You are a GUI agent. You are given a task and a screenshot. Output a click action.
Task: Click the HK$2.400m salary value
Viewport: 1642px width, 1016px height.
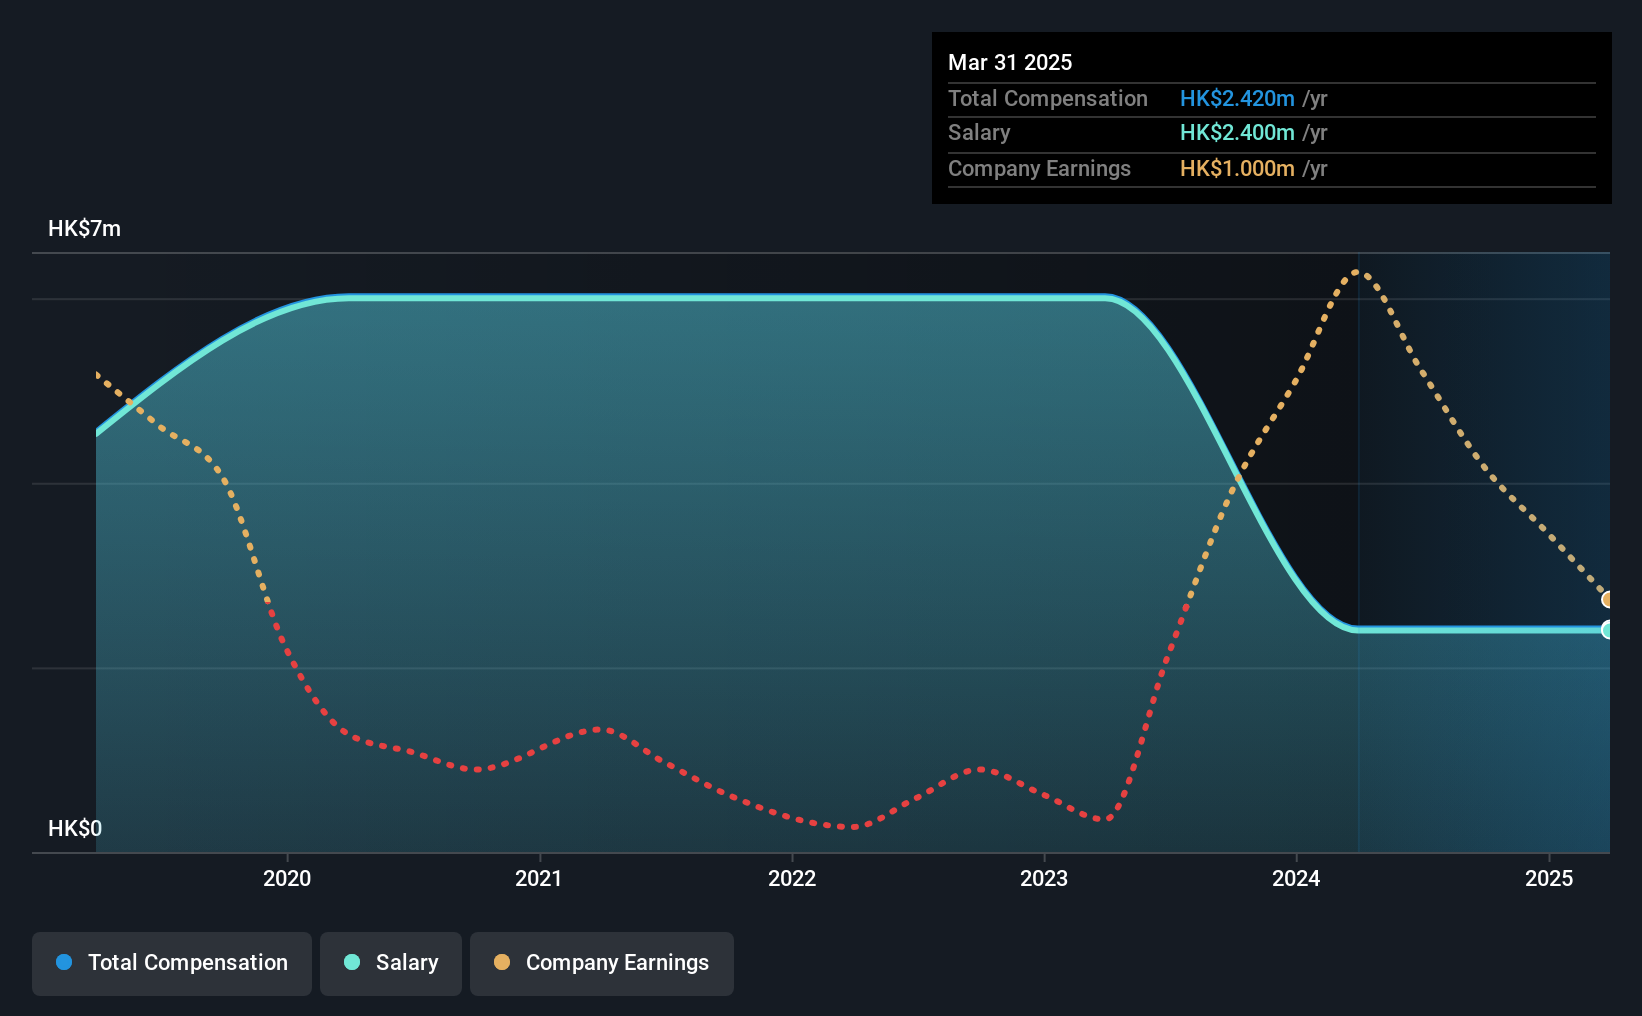[x=1237, y=132]
